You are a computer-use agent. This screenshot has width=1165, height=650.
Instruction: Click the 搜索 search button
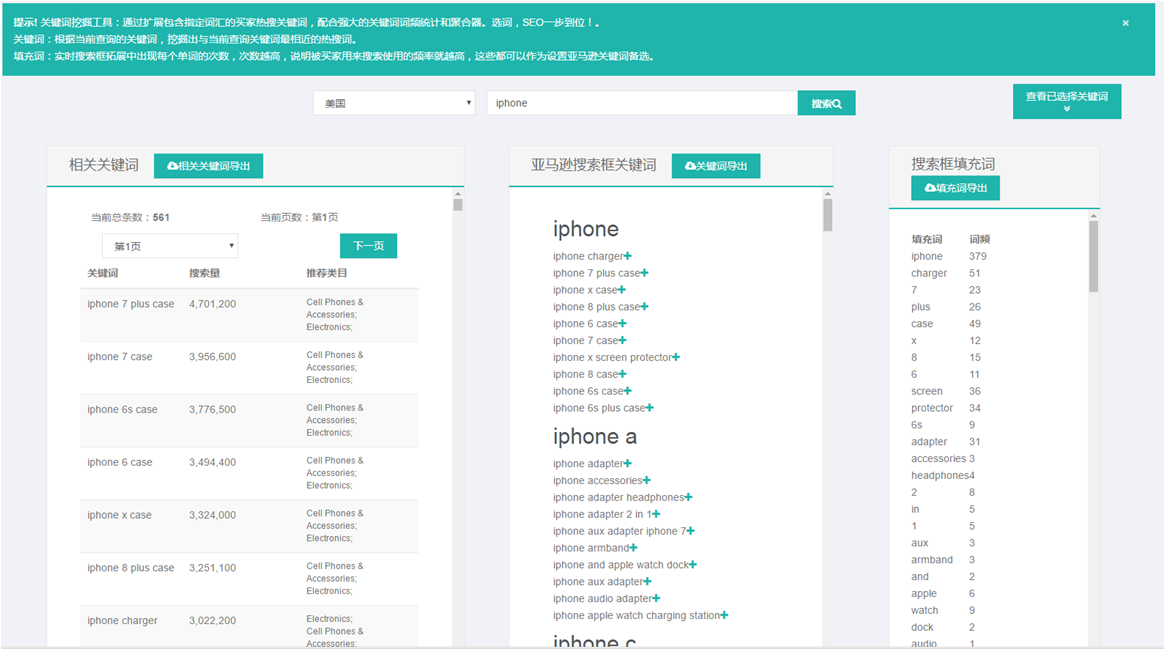pyautogui.click(x=826, y=103)
